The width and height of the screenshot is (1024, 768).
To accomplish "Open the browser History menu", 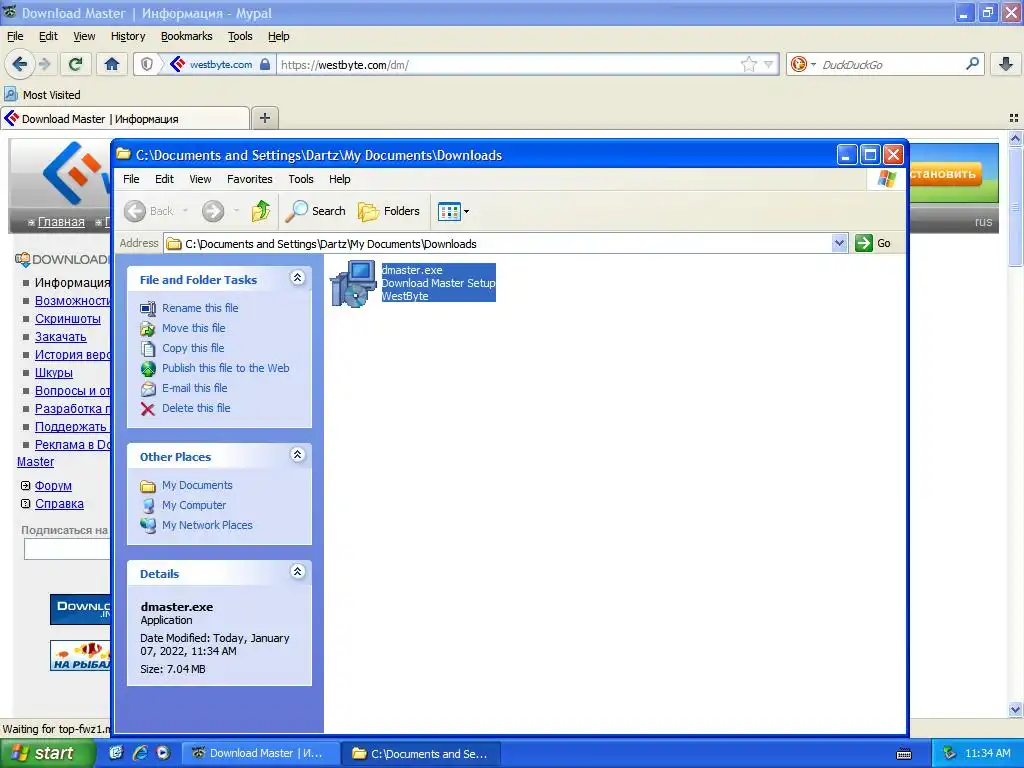I will [128, 36].
